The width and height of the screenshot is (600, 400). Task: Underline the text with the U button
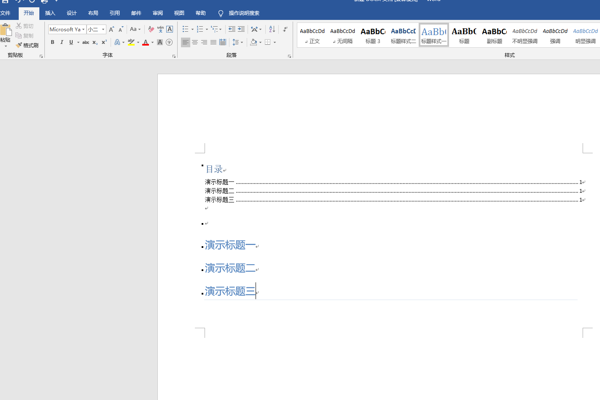tap(71, 42)
